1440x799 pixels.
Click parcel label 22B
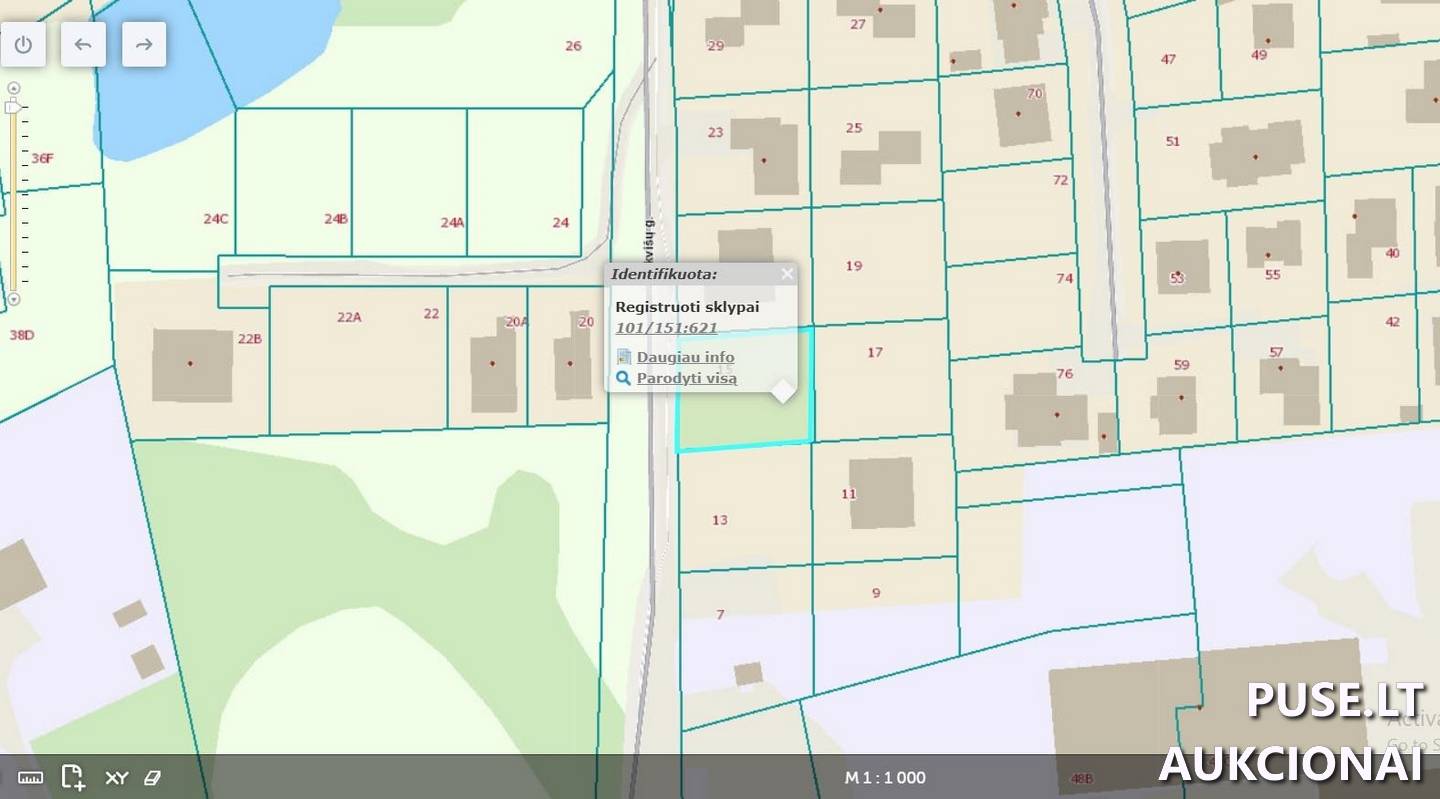click(249, 339)
